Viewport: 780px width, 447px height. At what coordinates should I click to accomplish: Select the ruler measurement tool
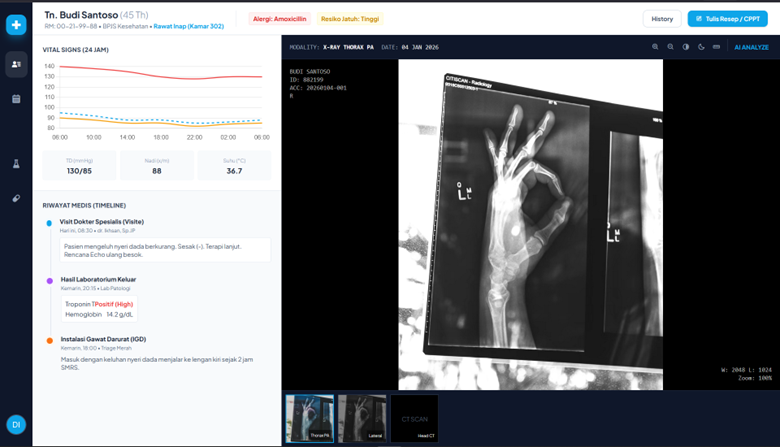tap(716, 47)
